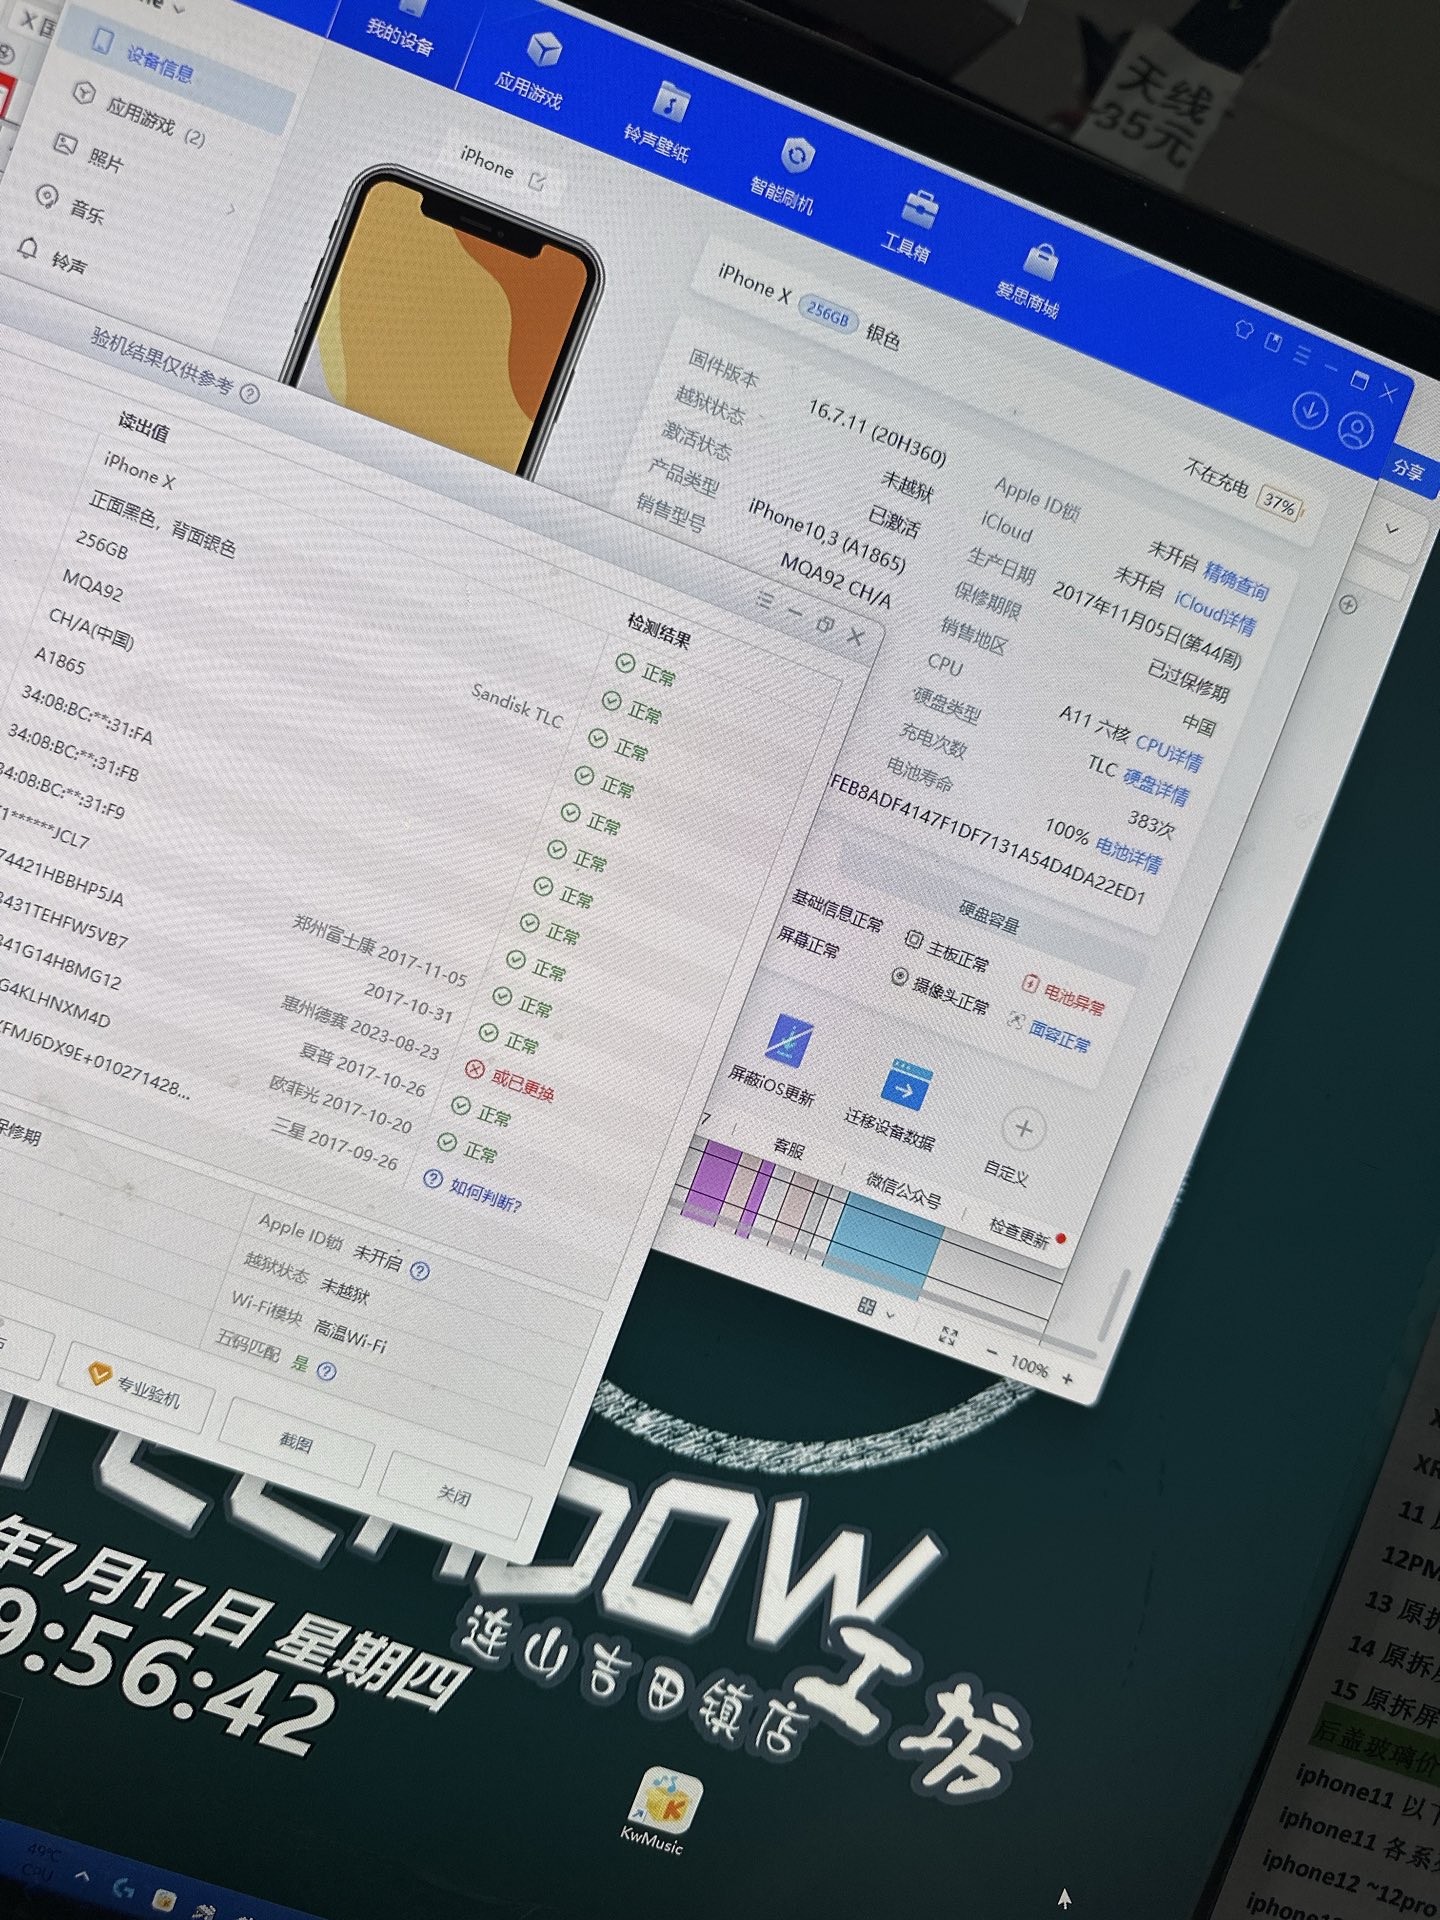Viewport: 1440px width, 1920px height.
Task: Open 照片 in the sidebar
Action: coord(90,153)
